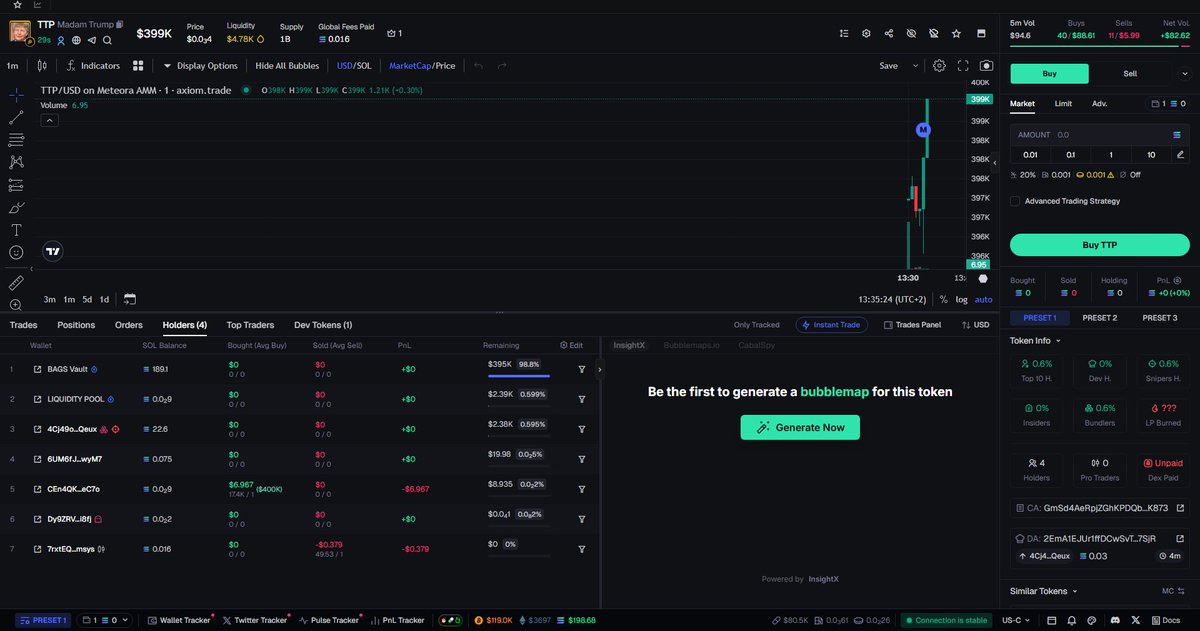This screenshot has width=1200, height=631.
Task: Open the candlestick chart style icon
Action: click(x=41, y=66)
